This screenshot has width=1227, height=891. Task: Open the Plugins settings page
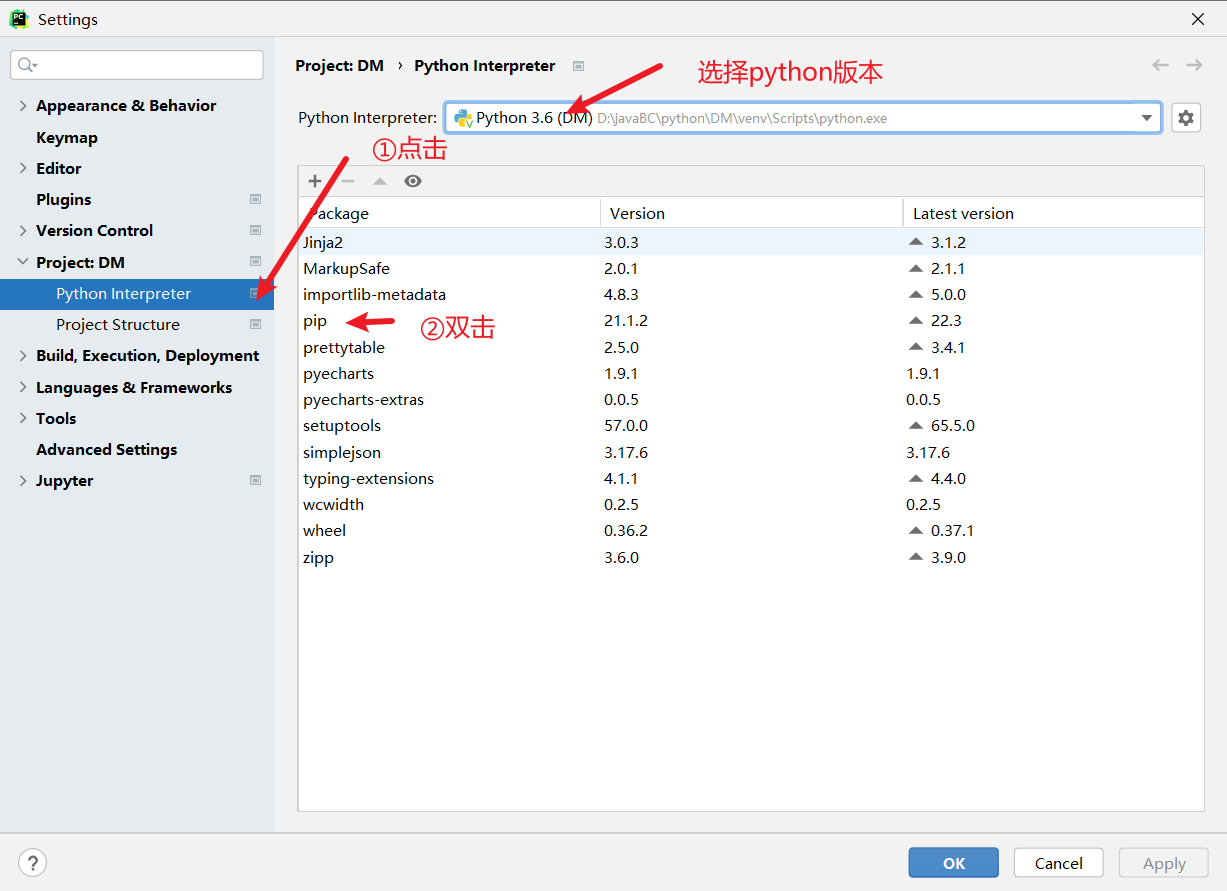pos(64,200)
